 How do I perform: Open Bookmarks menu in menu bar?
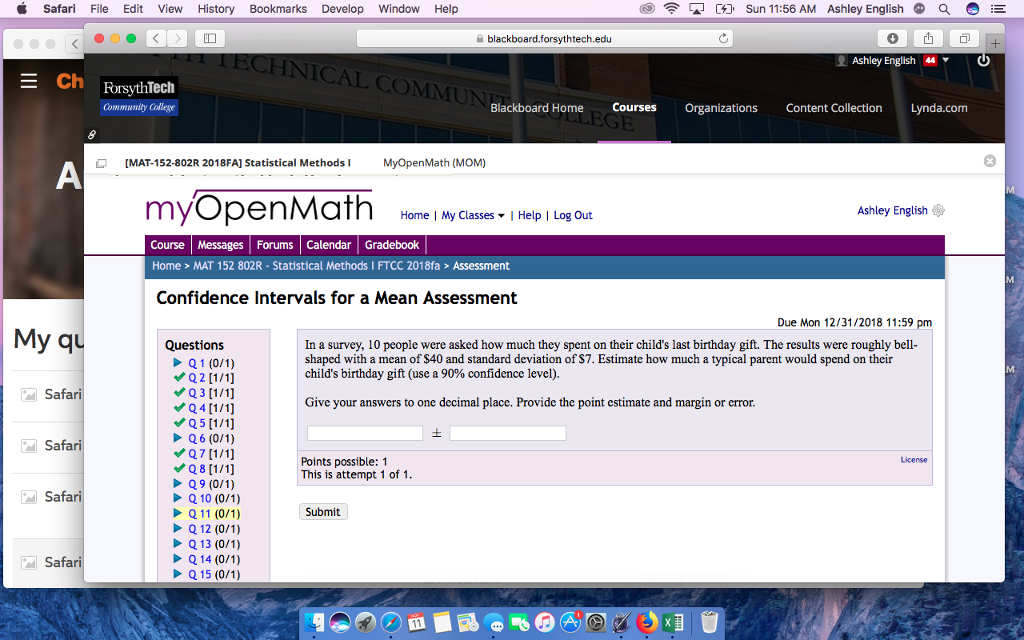[x=278, y=9]
